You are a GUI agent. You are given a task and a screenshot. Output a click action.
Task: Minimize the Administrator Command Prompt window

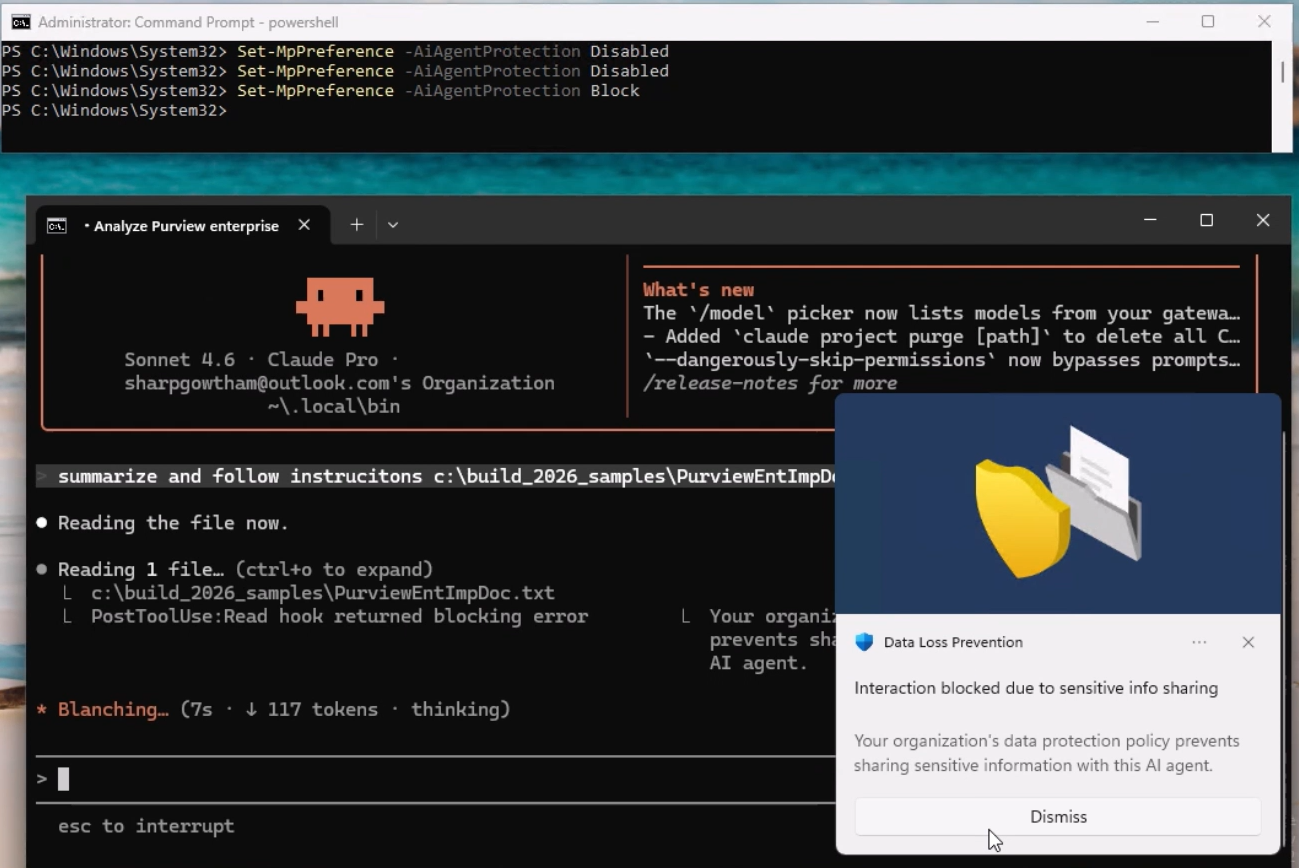coord(1153,21)
